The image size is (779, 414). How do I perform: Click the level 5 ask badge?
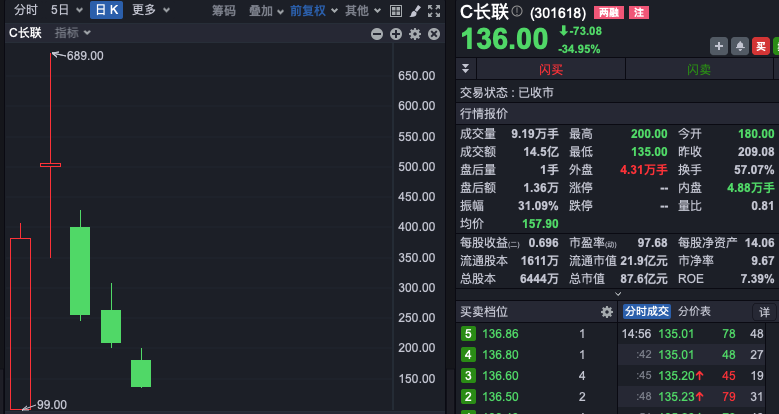467,333
